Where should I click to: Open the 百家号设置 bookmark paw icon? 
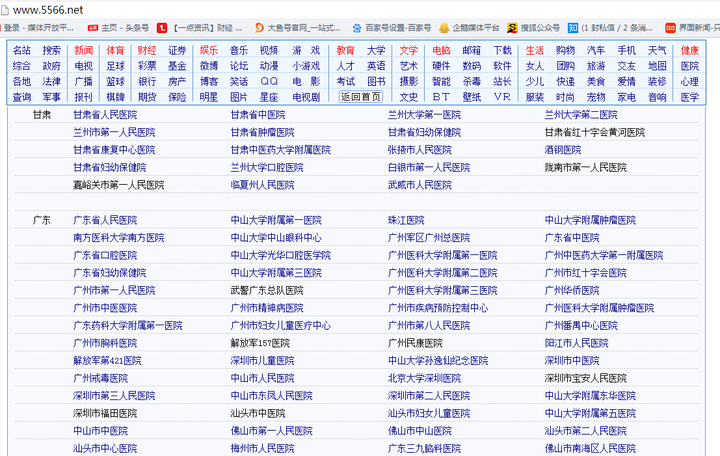357,28
